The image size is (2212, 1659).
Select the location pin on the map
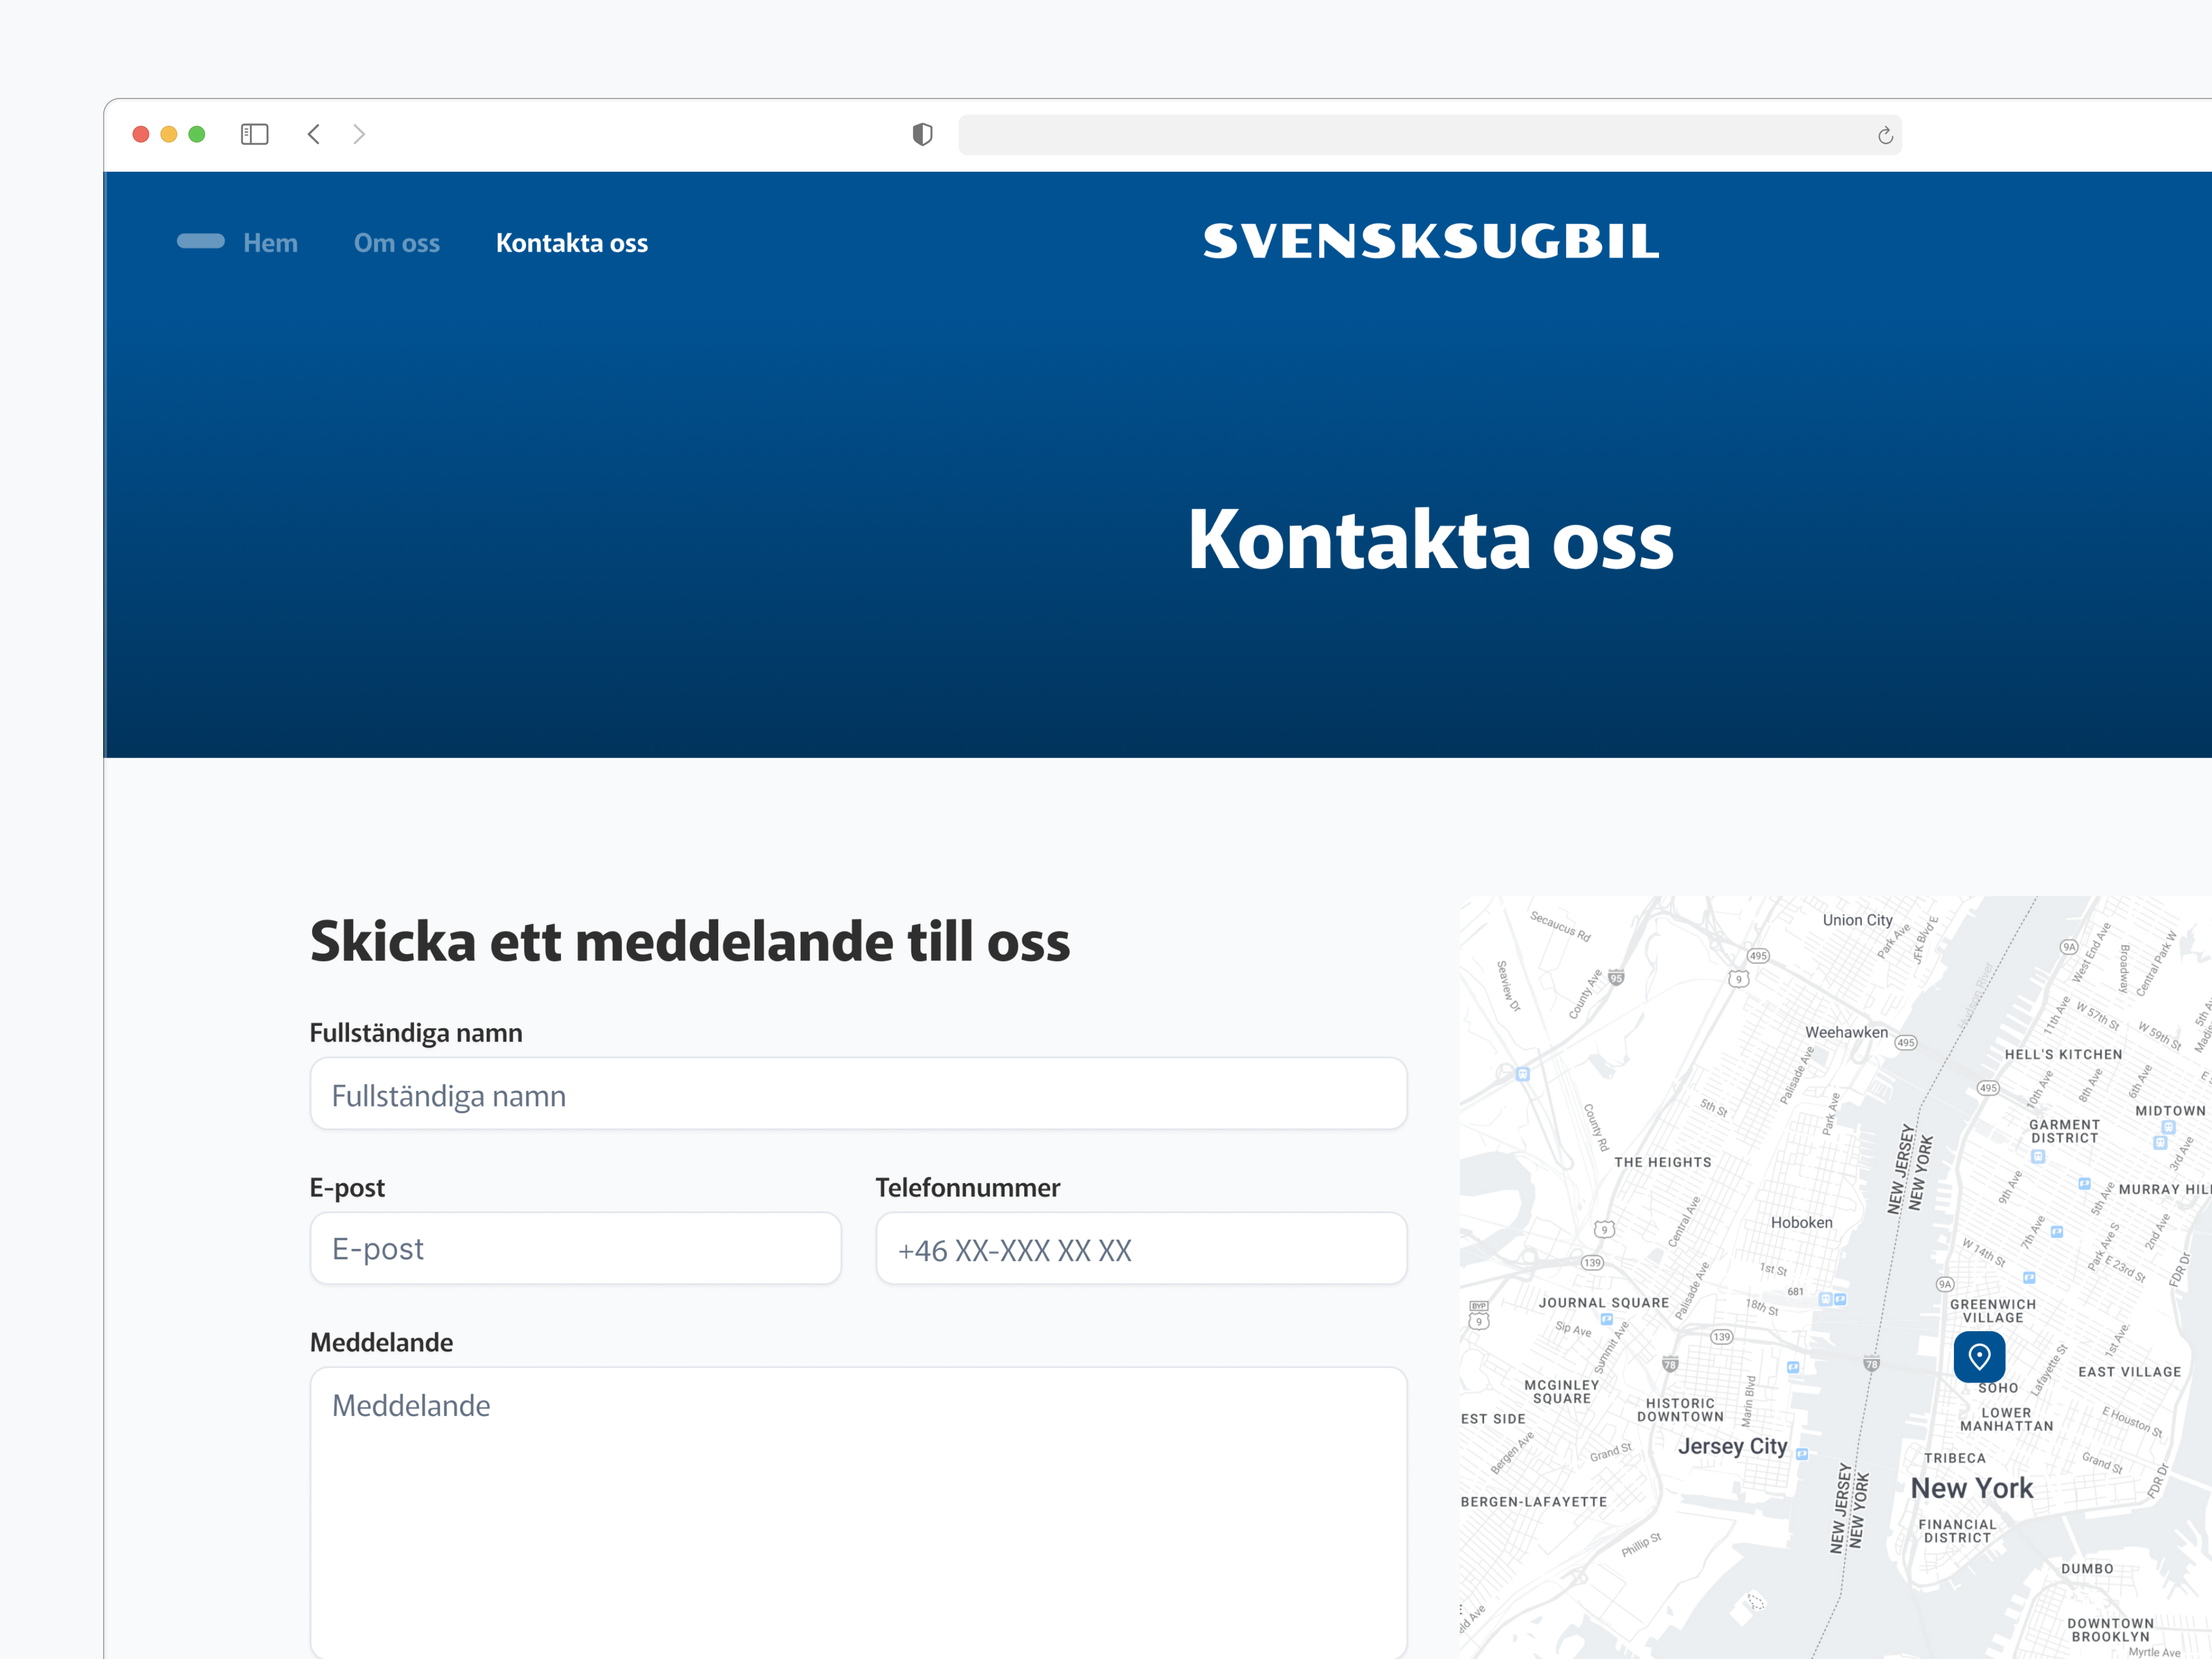click(x=1980, y=1357)
